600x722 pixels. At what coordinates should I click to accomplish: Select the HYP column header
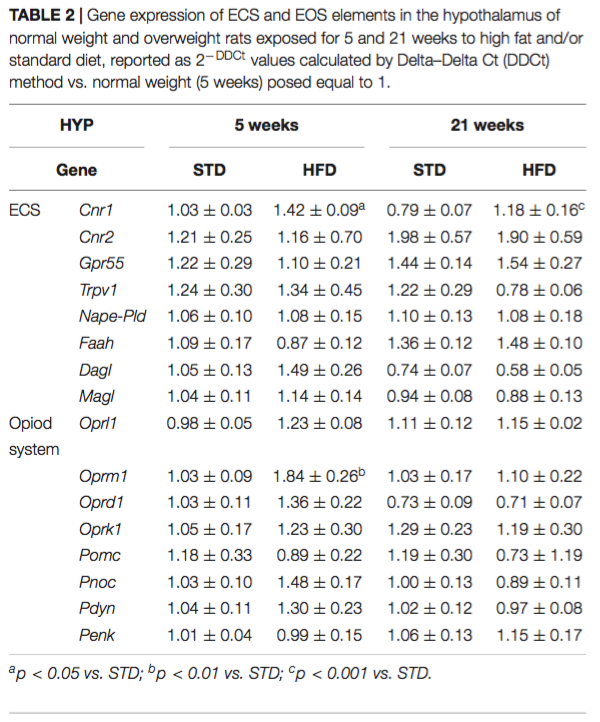(x=76, y=125)
